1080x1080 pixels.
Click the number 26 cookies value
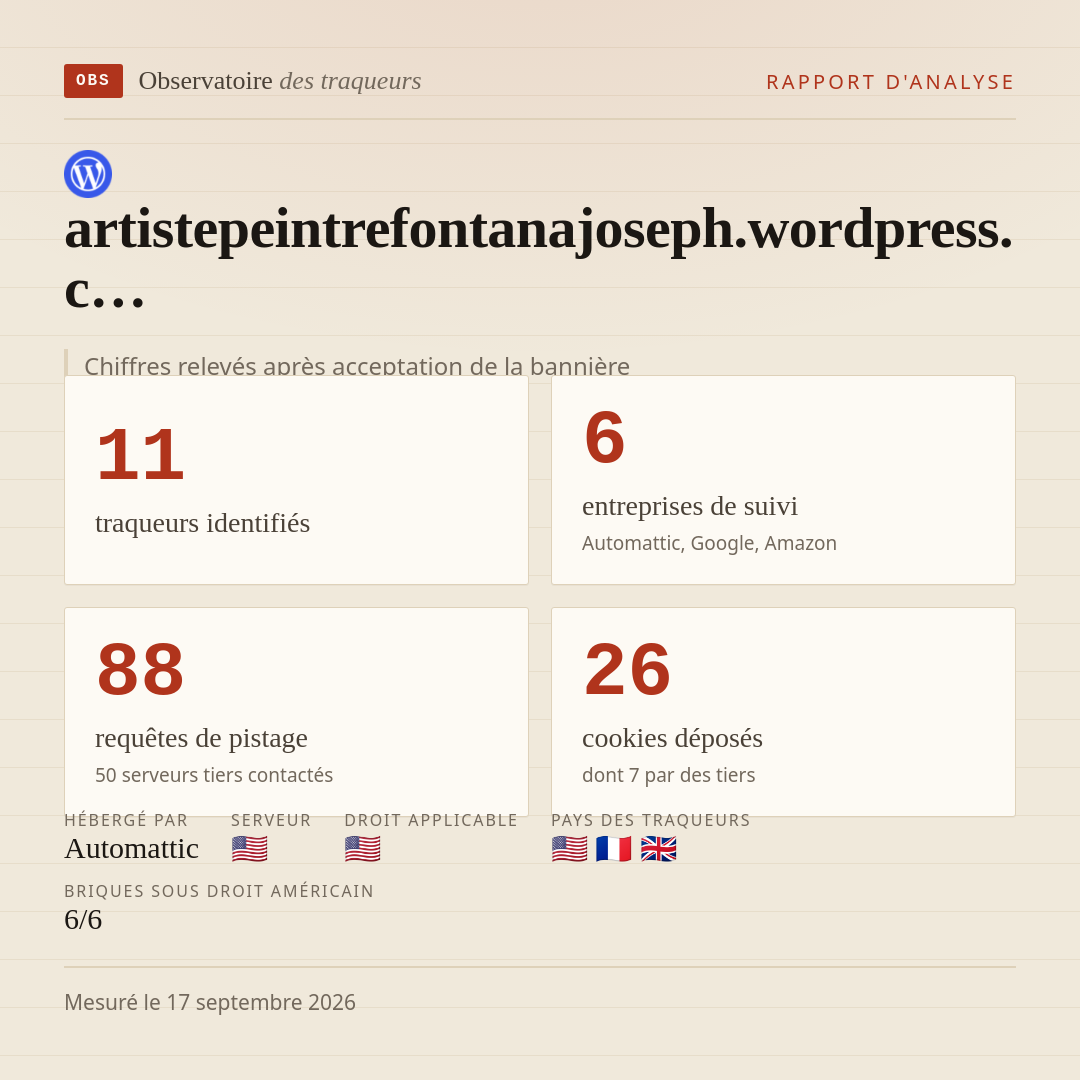point(627,669)
